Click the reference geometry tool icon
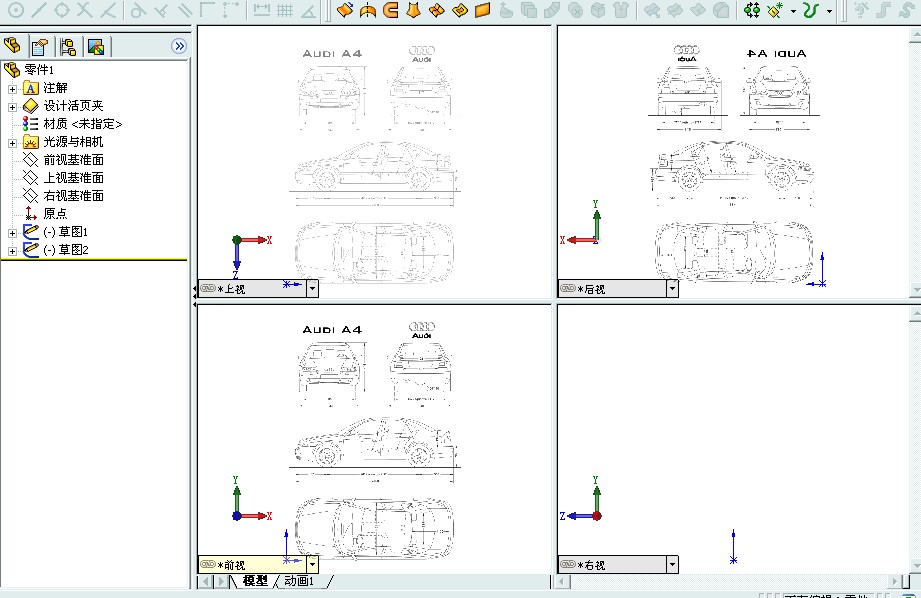This screenshot has height=598, width=921. [x=775, y=9]
